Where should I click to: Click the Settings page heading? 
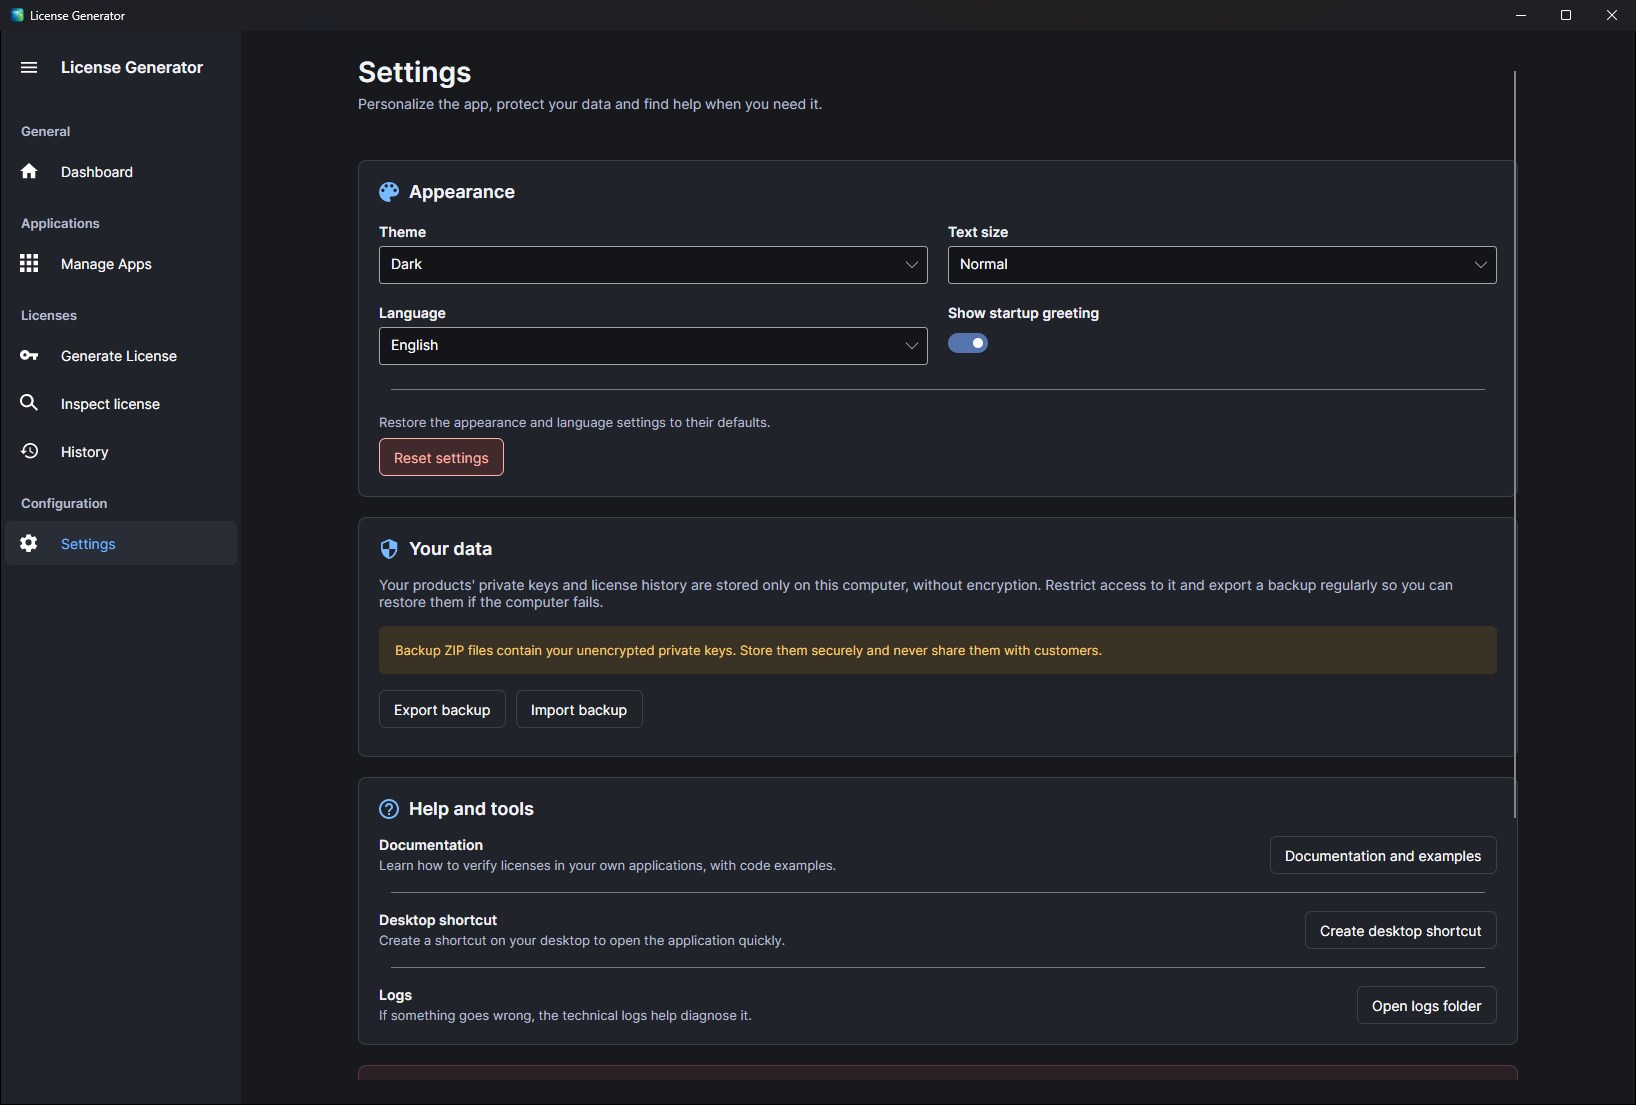click(x=414, y=72)
